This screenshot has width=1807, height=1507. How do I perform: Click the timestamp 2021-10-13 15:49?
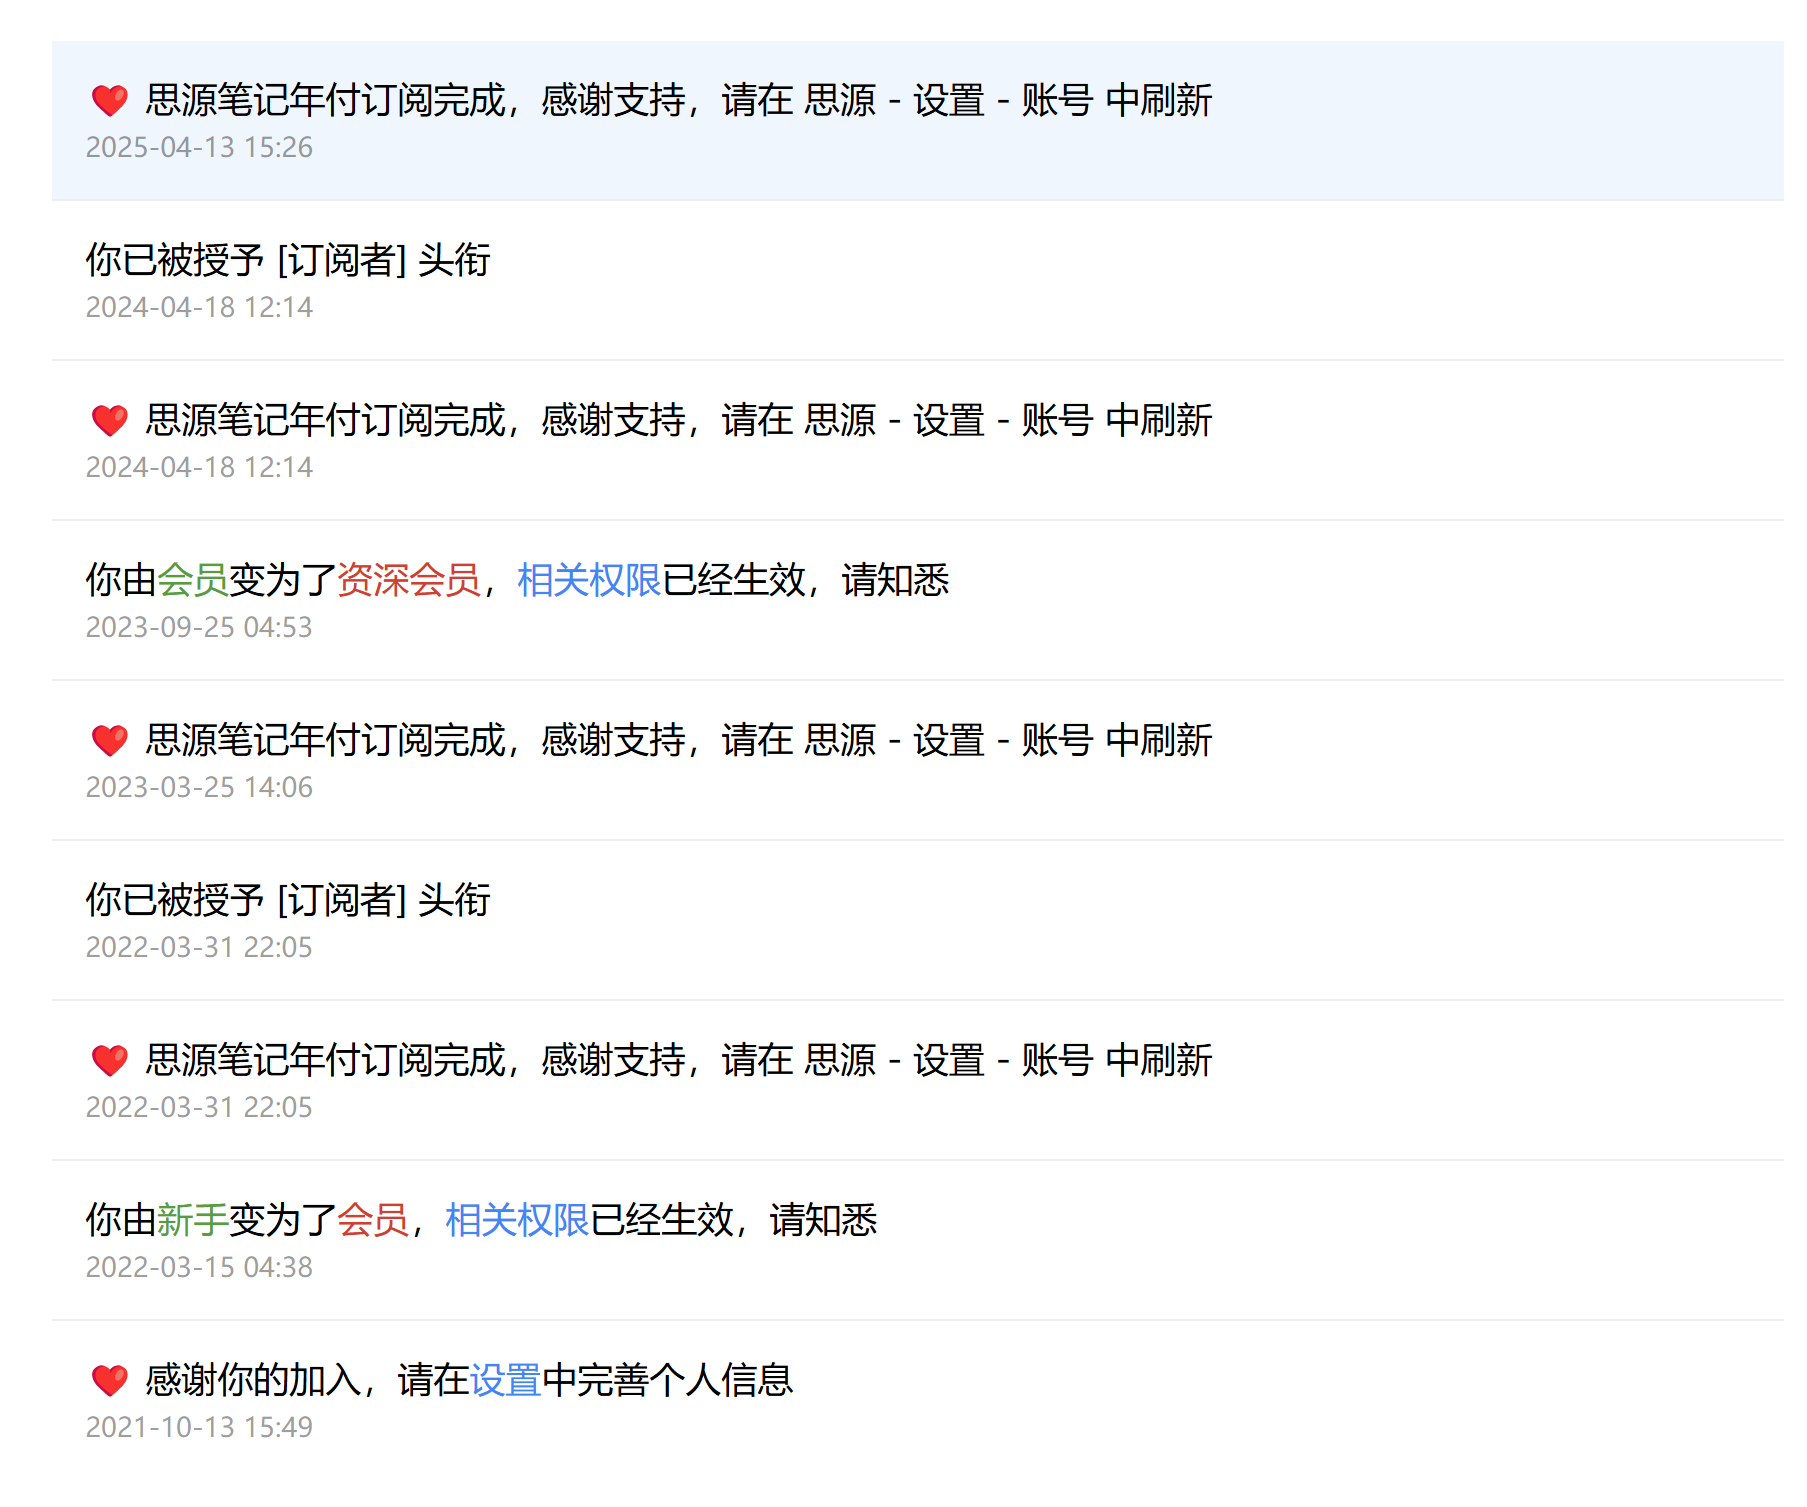coord(199,1427)
